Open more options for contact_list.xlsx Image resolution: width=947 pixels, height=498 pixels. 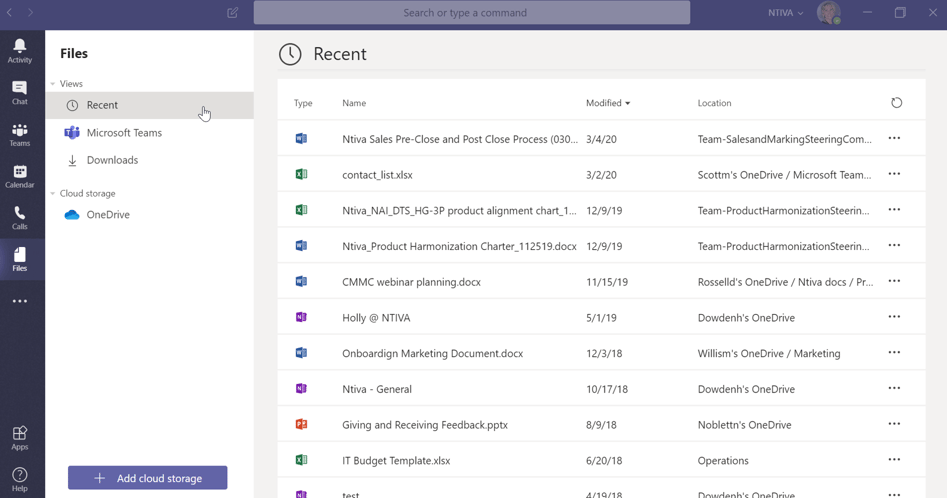(894, 174)
